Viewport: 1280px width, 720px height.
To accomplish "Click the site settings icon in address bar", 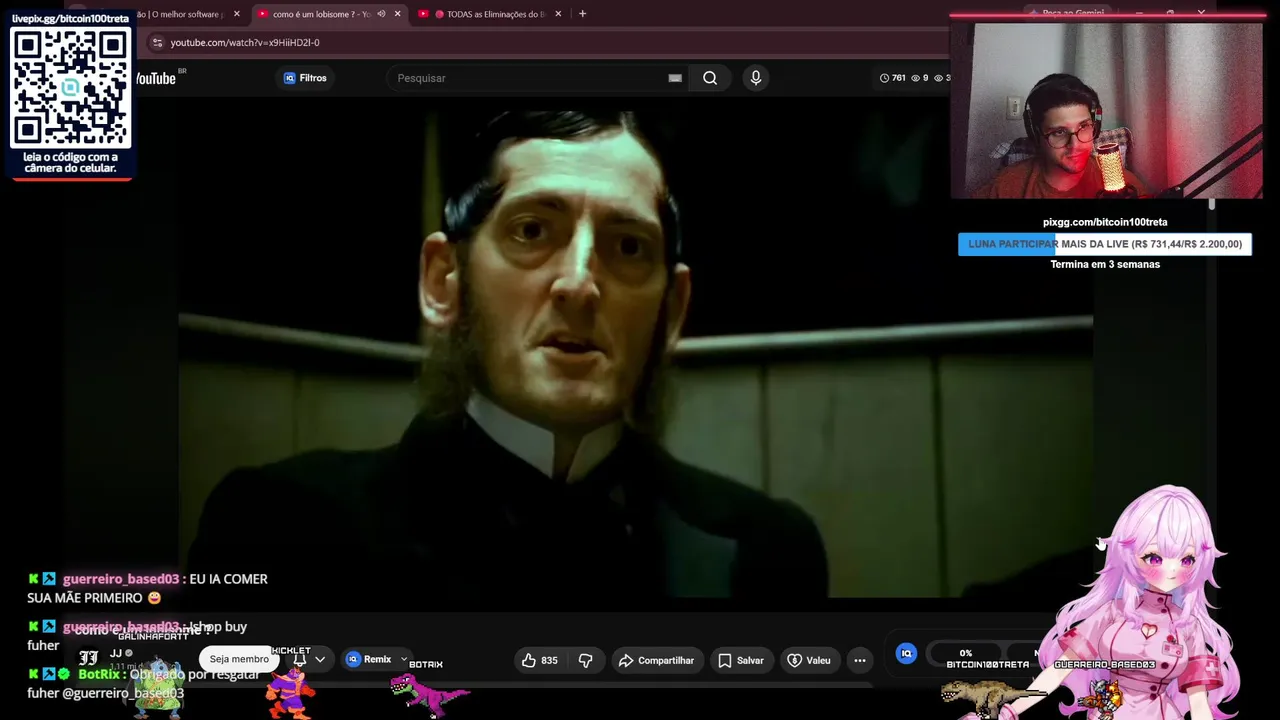I will (x=157, y=42).
